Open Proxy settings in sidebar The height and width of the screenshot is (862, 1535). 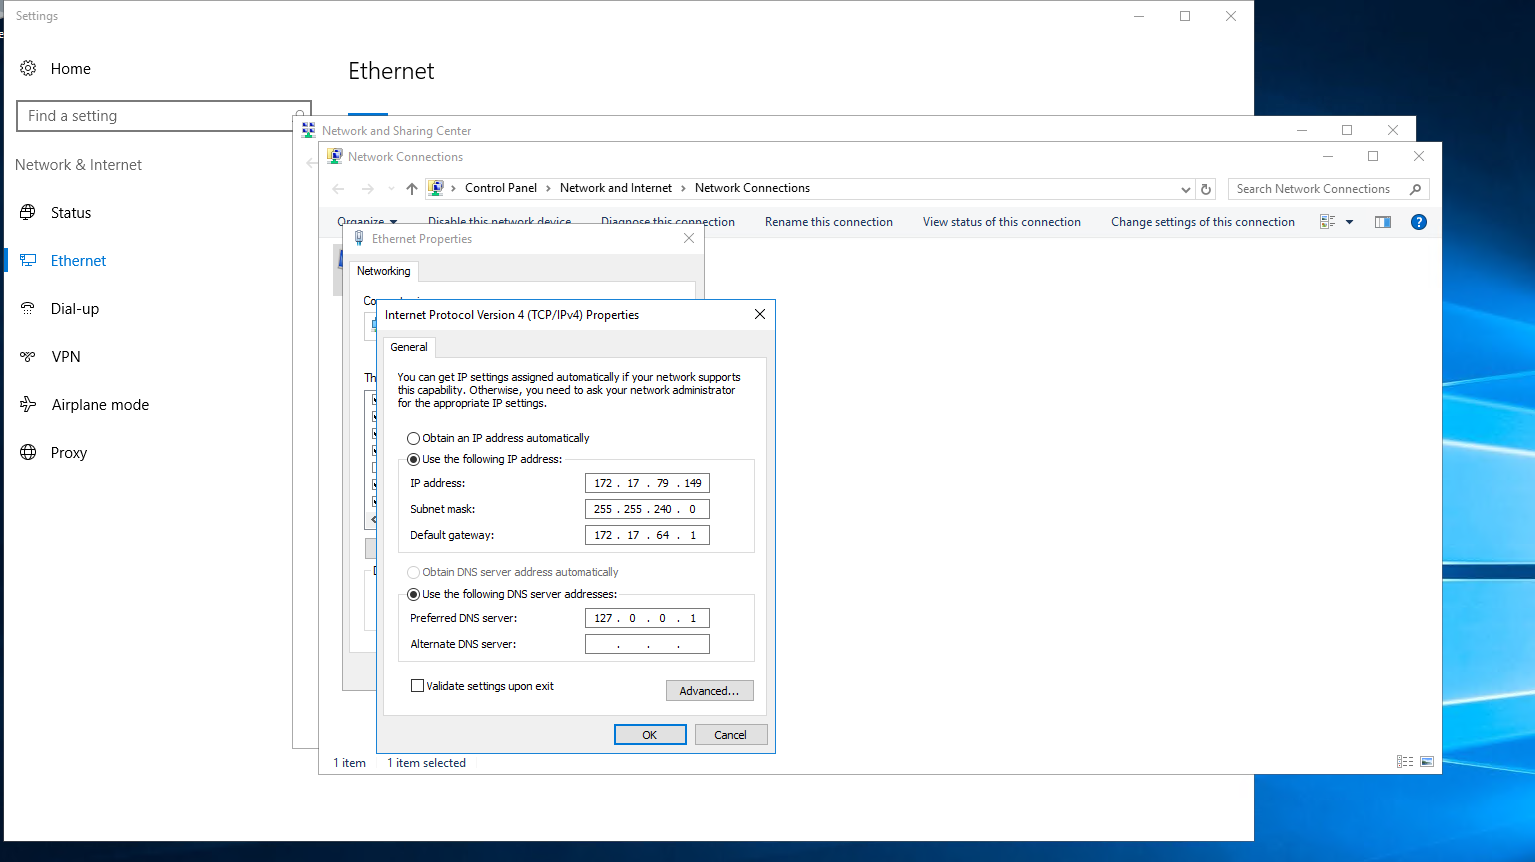click(69, 452)
